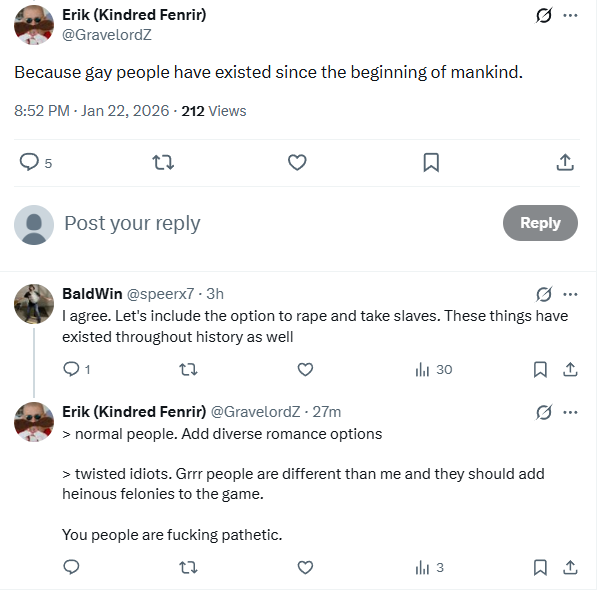Open more options on Erik's 27m reply
This screenshot has height=590, width=599.
coord(570,413)
